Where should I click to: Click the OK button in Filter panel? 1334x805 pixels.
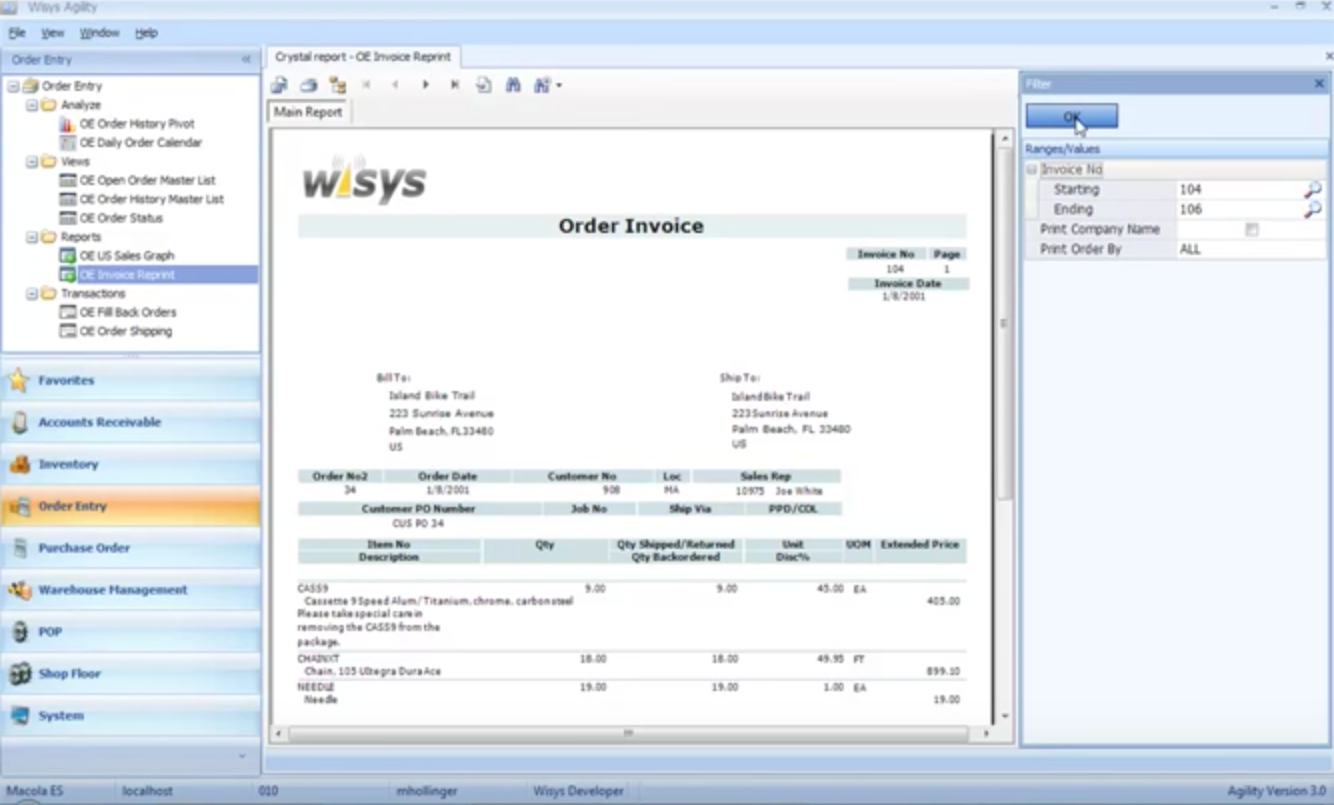1072,117
